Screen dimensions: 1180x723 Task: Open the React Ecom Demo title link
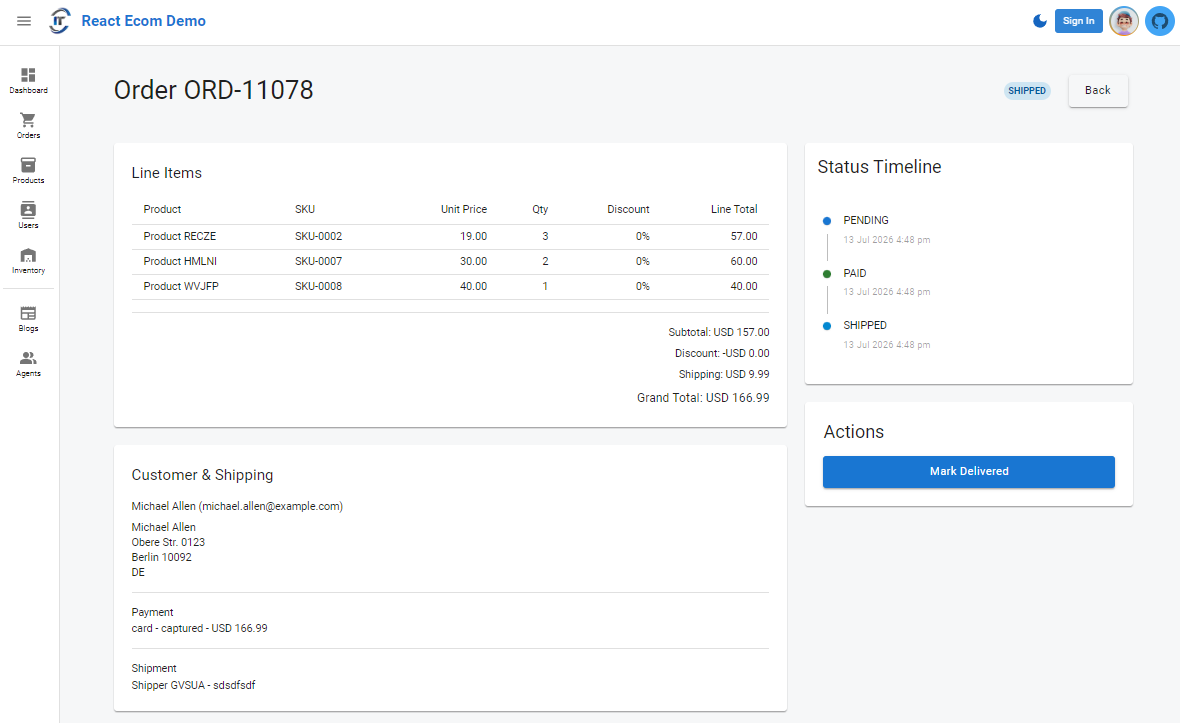[x=143, y=21]
